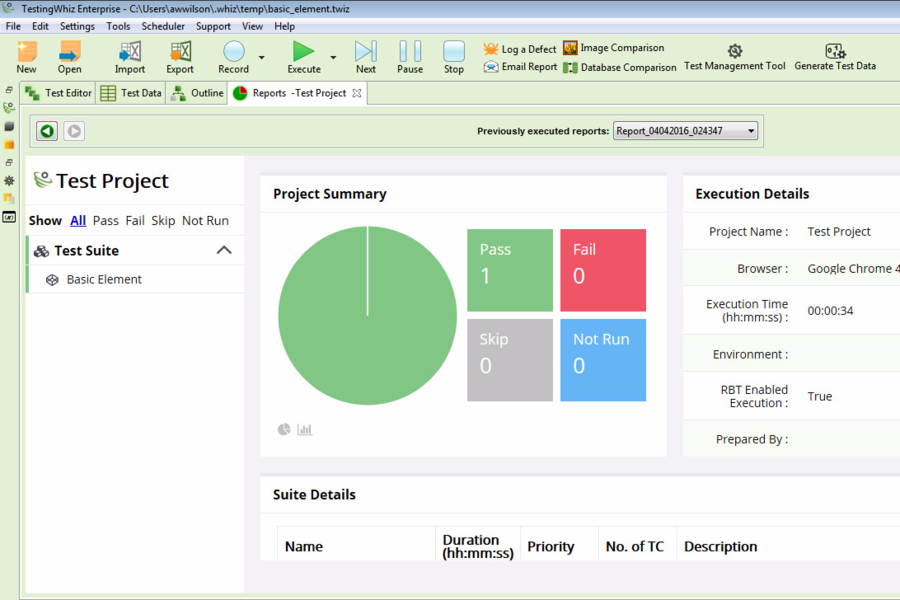Click the Export toolbar icon
The height and width of the screenshot is (600, 900).
coord(180,52)
